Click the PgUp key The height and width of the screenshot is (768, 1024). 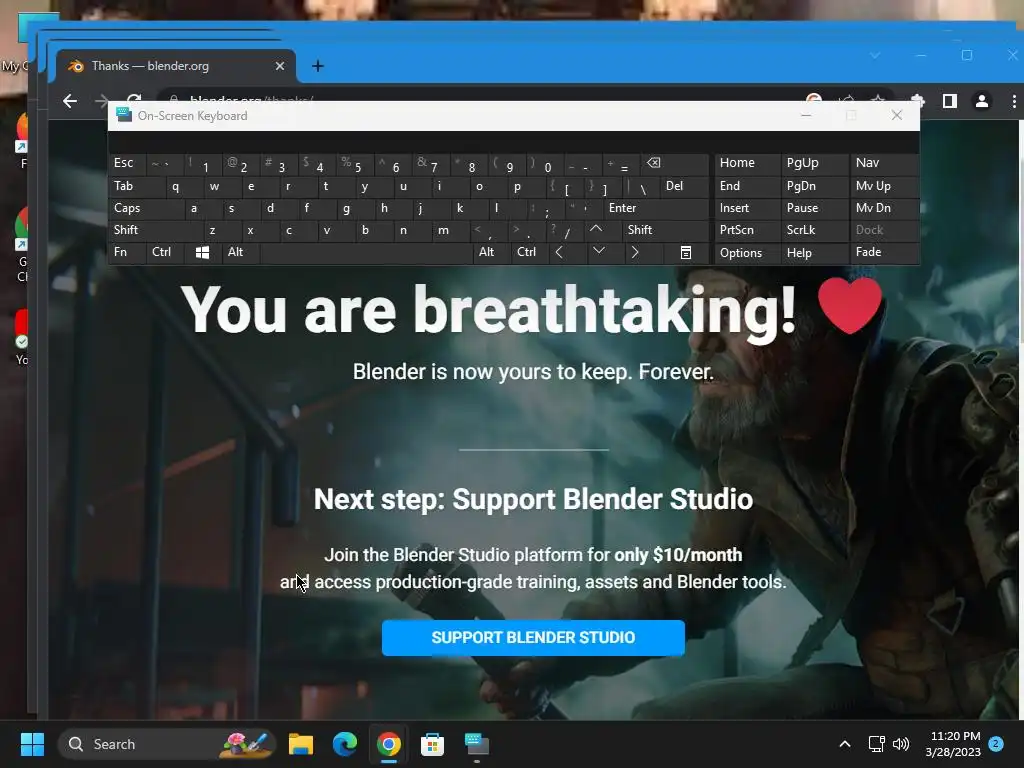tap(814, 163)
